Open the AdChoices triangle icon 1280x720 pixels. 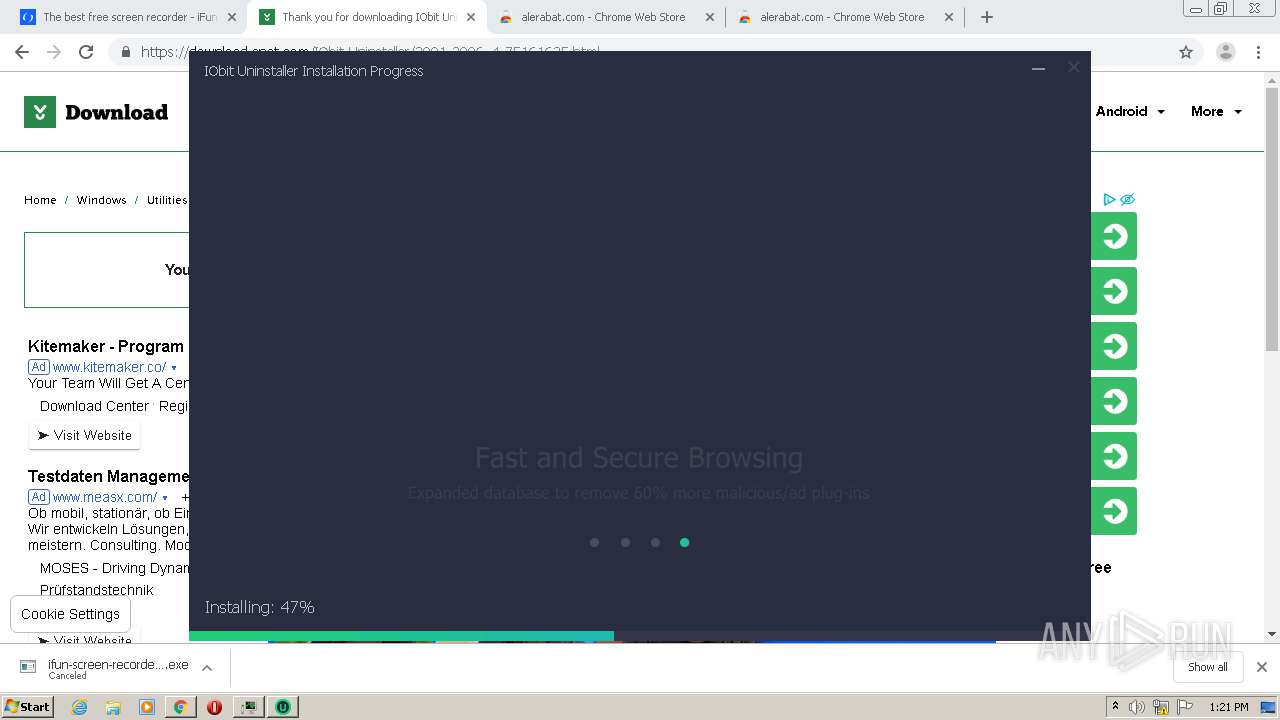coord(1109,199)
